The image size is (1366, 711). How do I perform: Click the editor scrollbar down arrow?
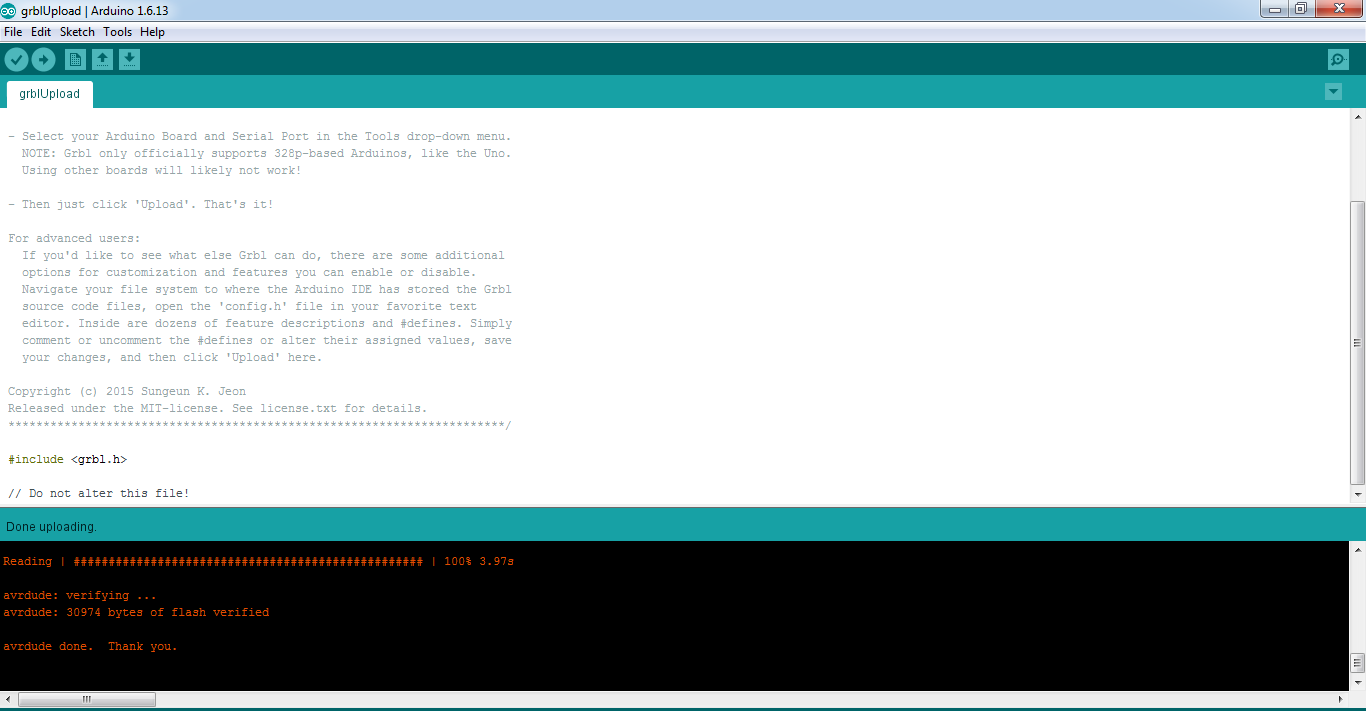point(1357,494)
